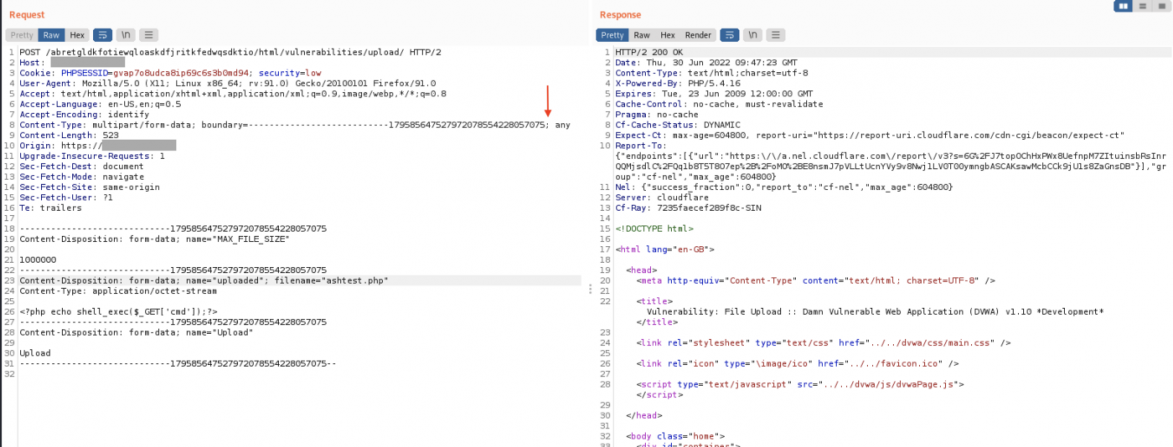Click the Accept-Language: en-US header line
Viewport: 1173px width, 447px height.
pyautogui.click(x=99, y=105)
